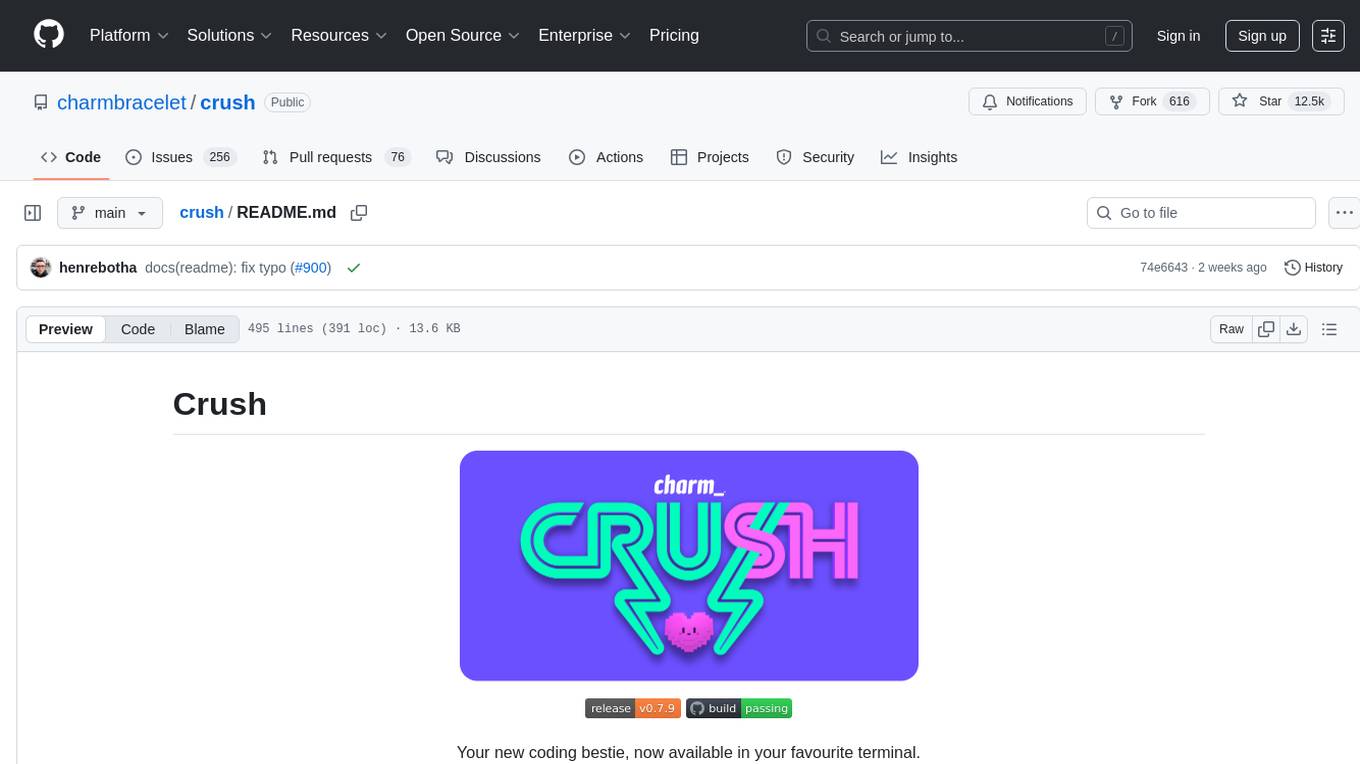Switch to the Security tab
This screenshot has height=764, width=1360.
[815, 157]
